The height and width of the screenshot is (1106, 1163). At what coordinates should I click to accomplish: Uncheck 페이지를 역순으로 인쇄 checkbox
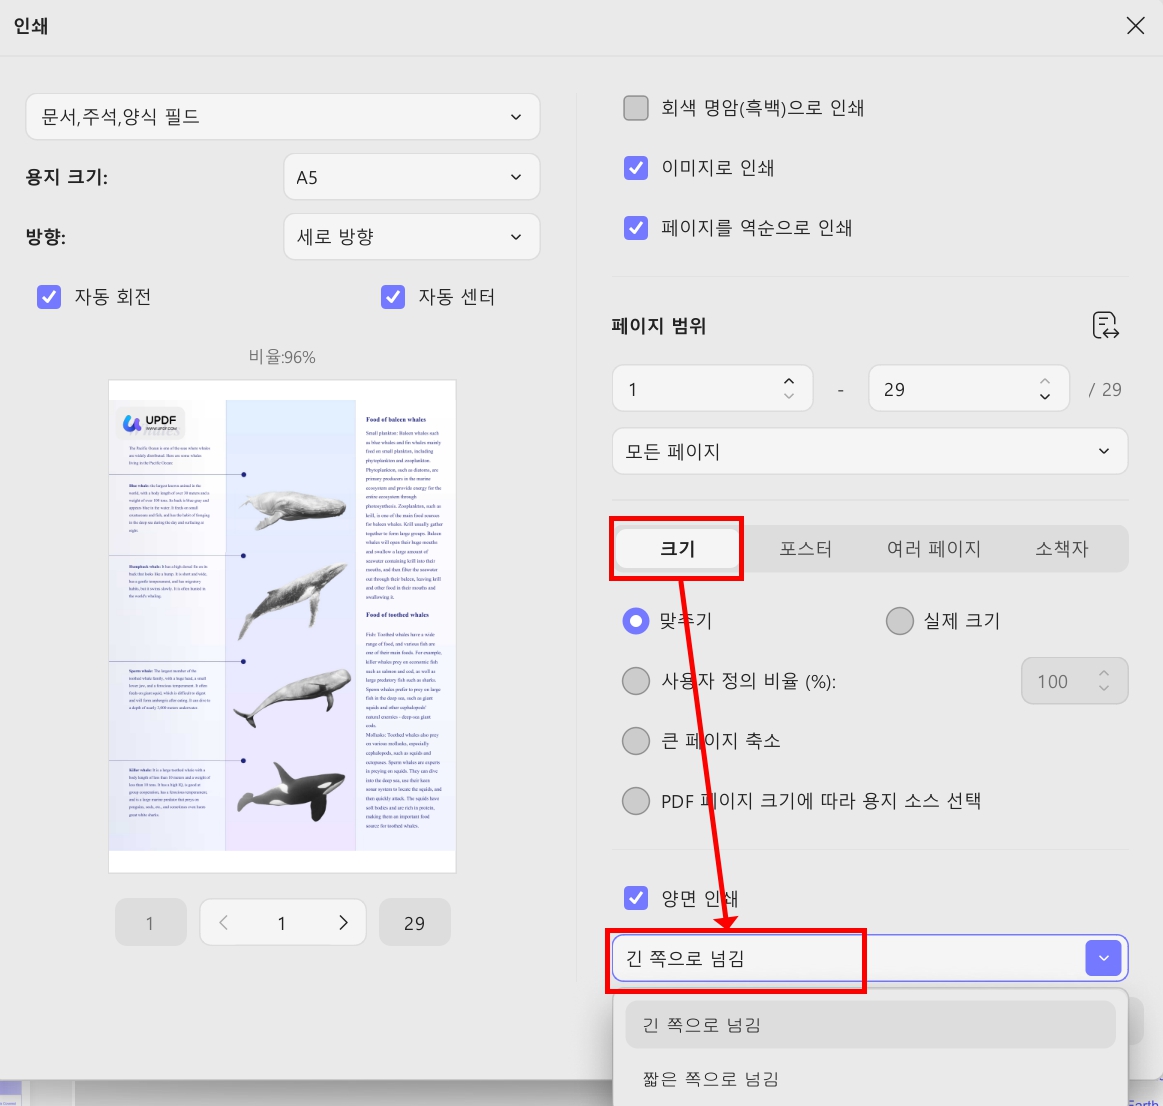[x=636, y=228]
